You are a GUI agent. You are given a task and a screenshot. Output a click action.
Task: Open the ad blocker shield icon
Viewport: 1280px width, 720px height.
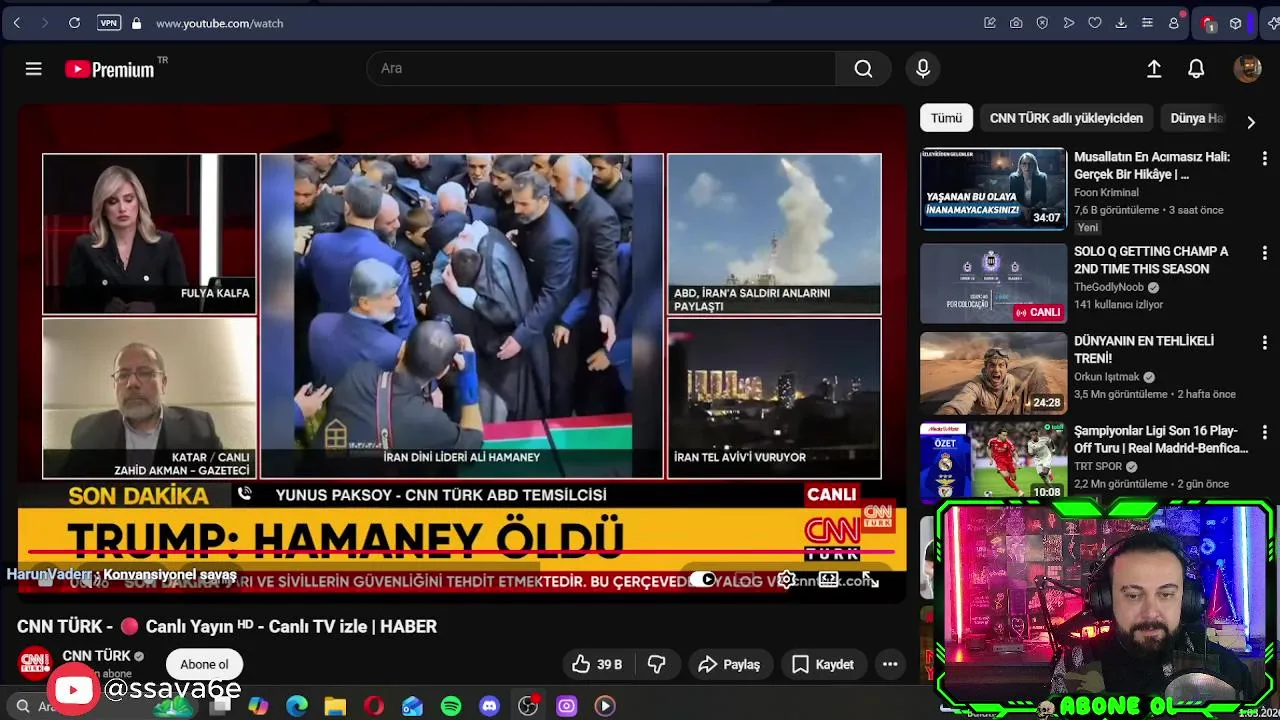[1042, 23]
